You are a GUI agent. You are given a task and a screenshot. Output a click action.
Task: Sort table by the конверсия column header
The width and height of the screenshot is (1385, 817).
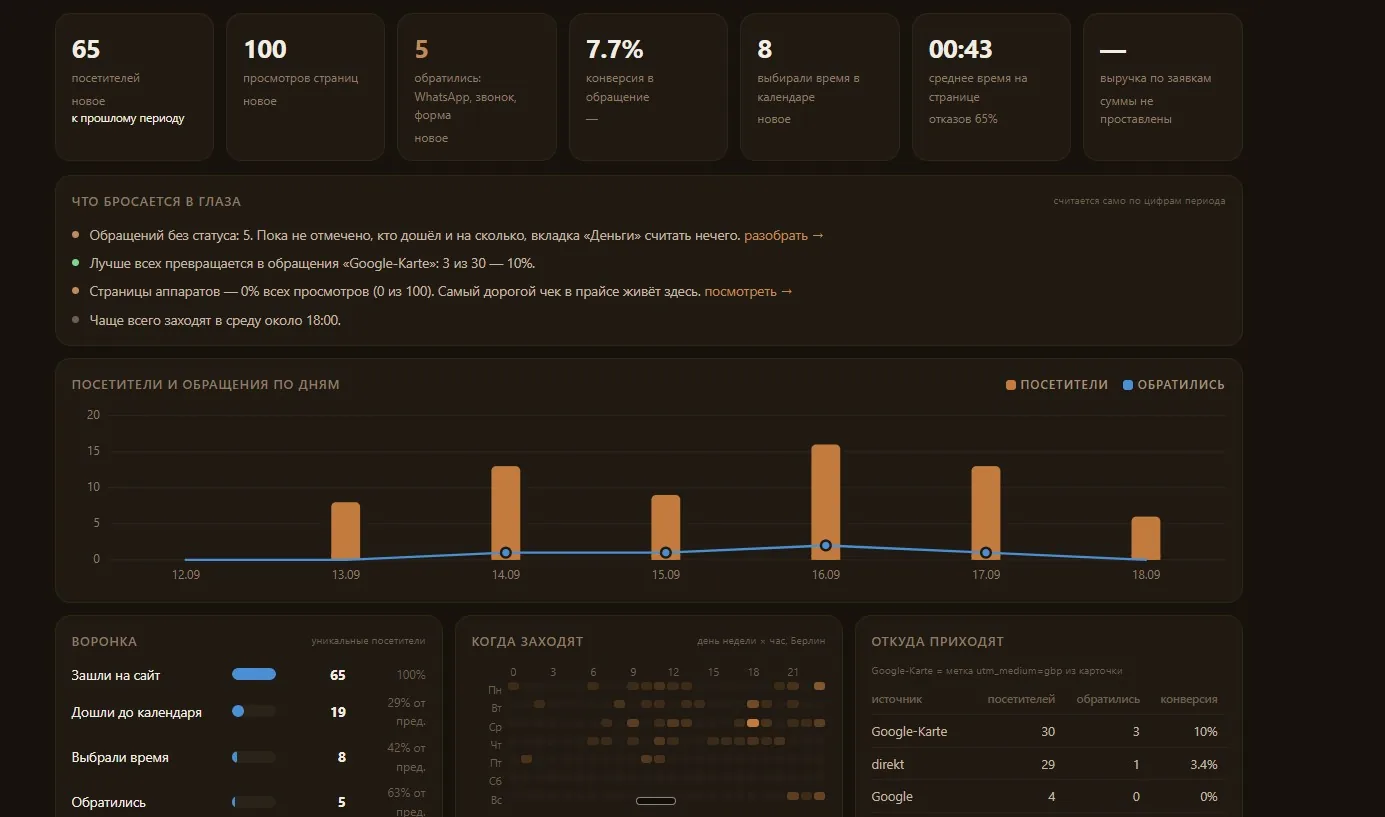(x=1189, y=700)
